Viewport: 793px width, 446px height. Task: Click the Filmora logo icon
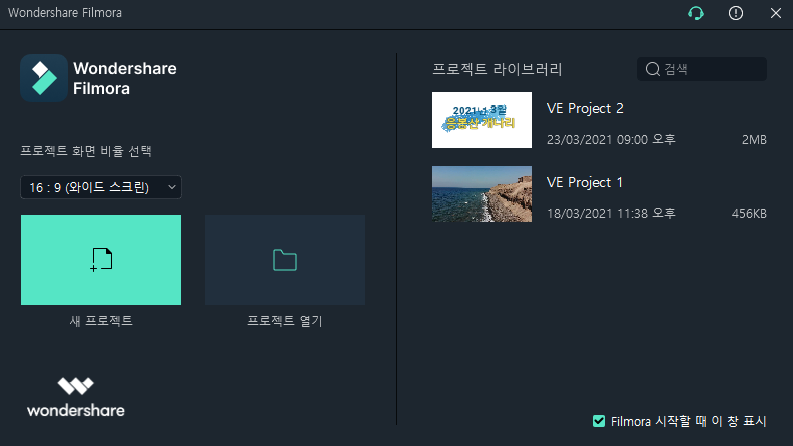click(44, 78)
